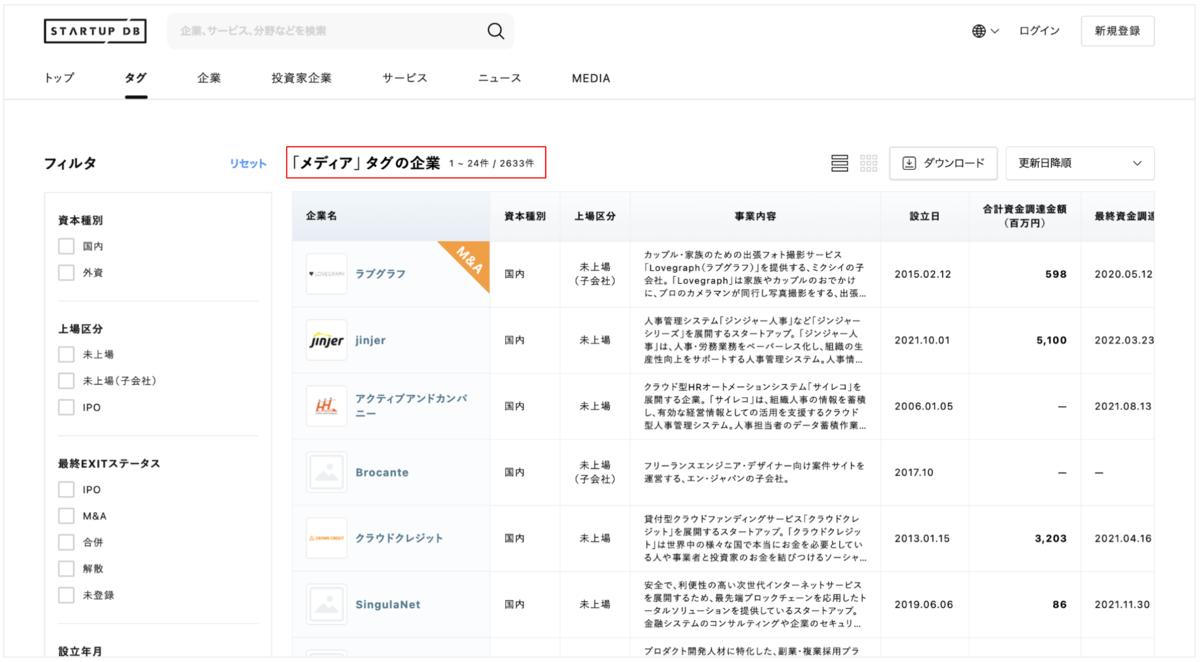This screenshot has width=1200, height=662.
Task: Open the クラウドクレジット company link
Action: pos(400,538)
